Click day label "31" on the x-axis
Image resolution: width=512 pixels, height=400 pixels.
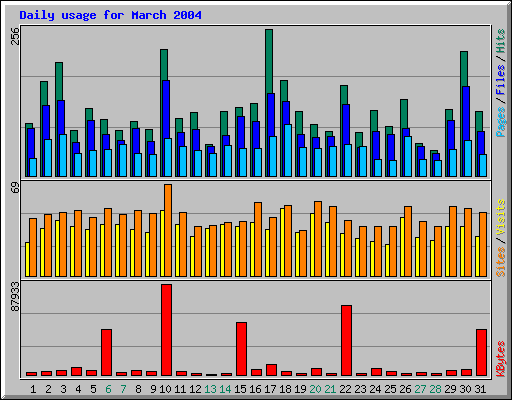tap(480, 389)
